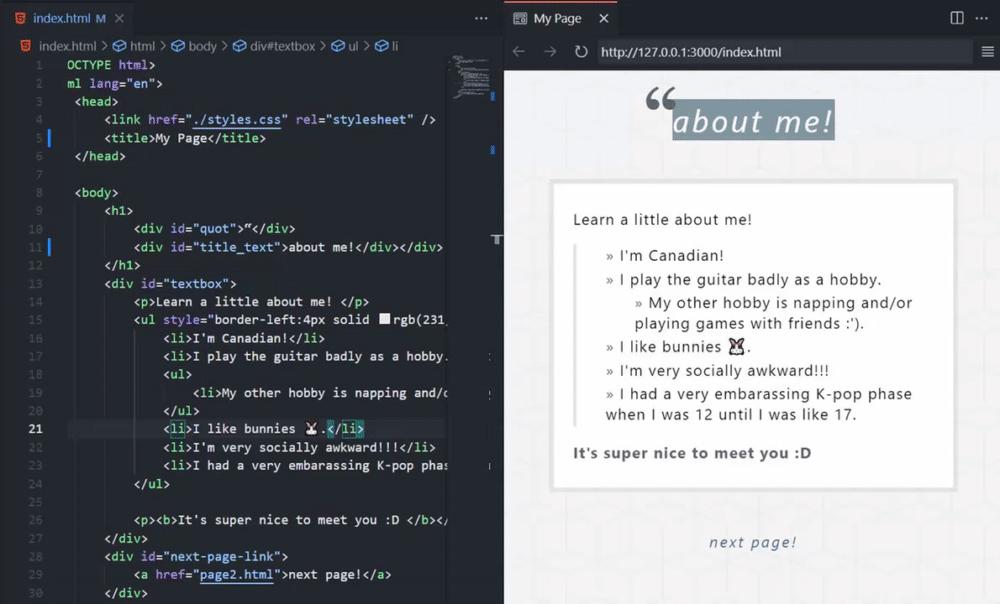Image resolution: width=1000 pixels, height=604 pixels.
Task: Click the HTML5 icon in the breadcrumb bar
Action: point(24,45)
